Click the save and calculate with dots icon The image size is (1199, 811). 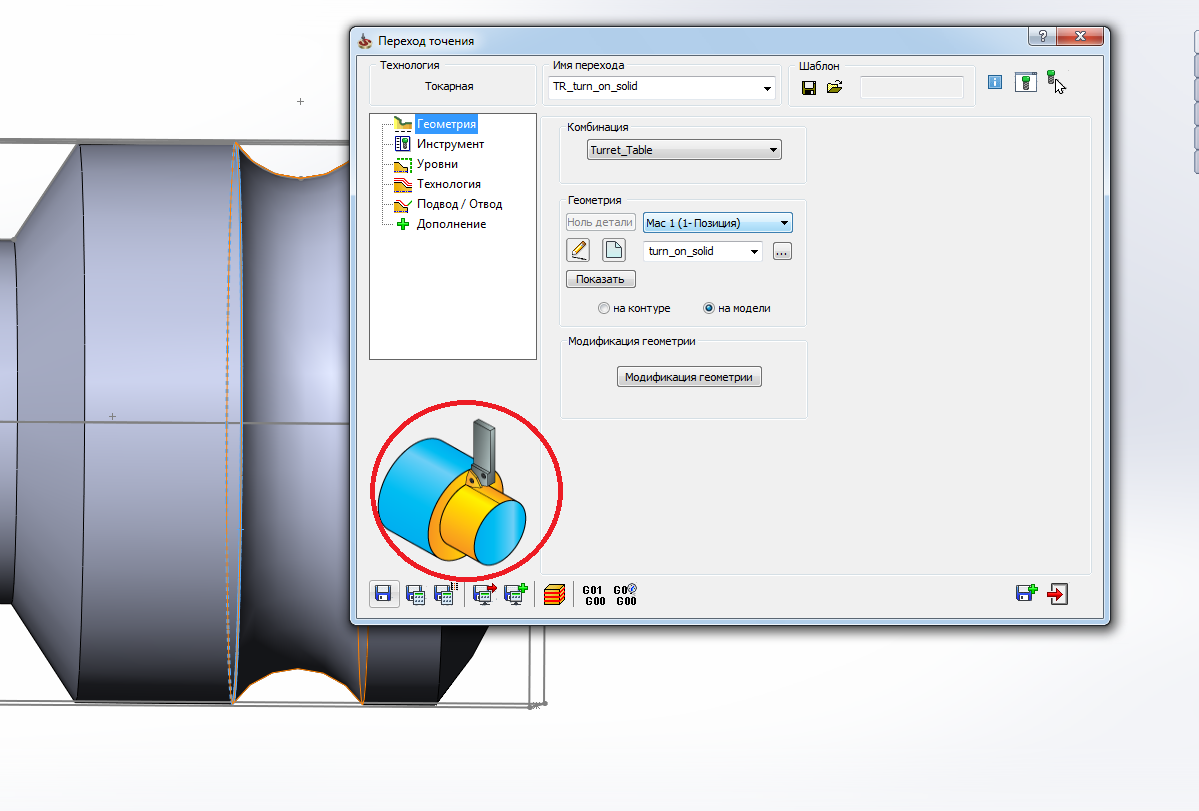[445, 594]
